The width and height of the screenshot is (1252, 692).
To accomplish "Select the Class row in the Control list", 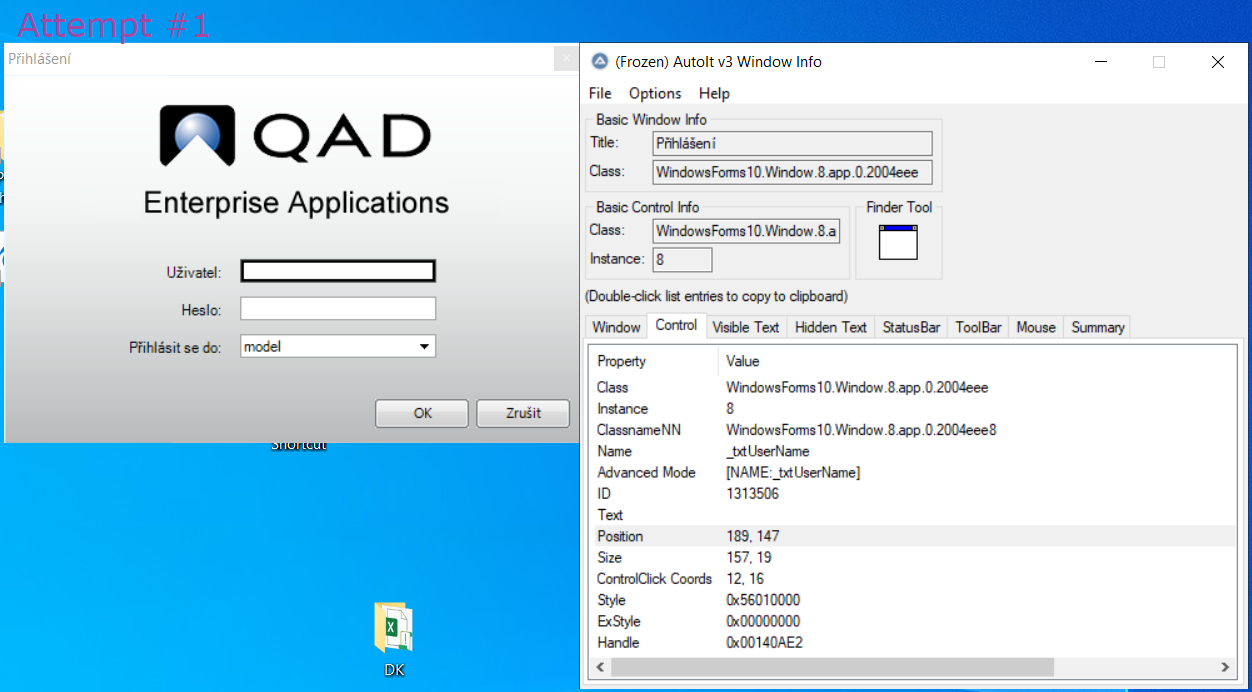I will [913, 387].
